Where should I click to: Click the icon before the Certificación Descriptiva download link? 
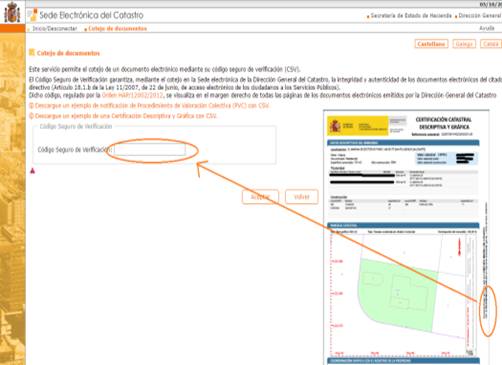[x=32, y=116]
